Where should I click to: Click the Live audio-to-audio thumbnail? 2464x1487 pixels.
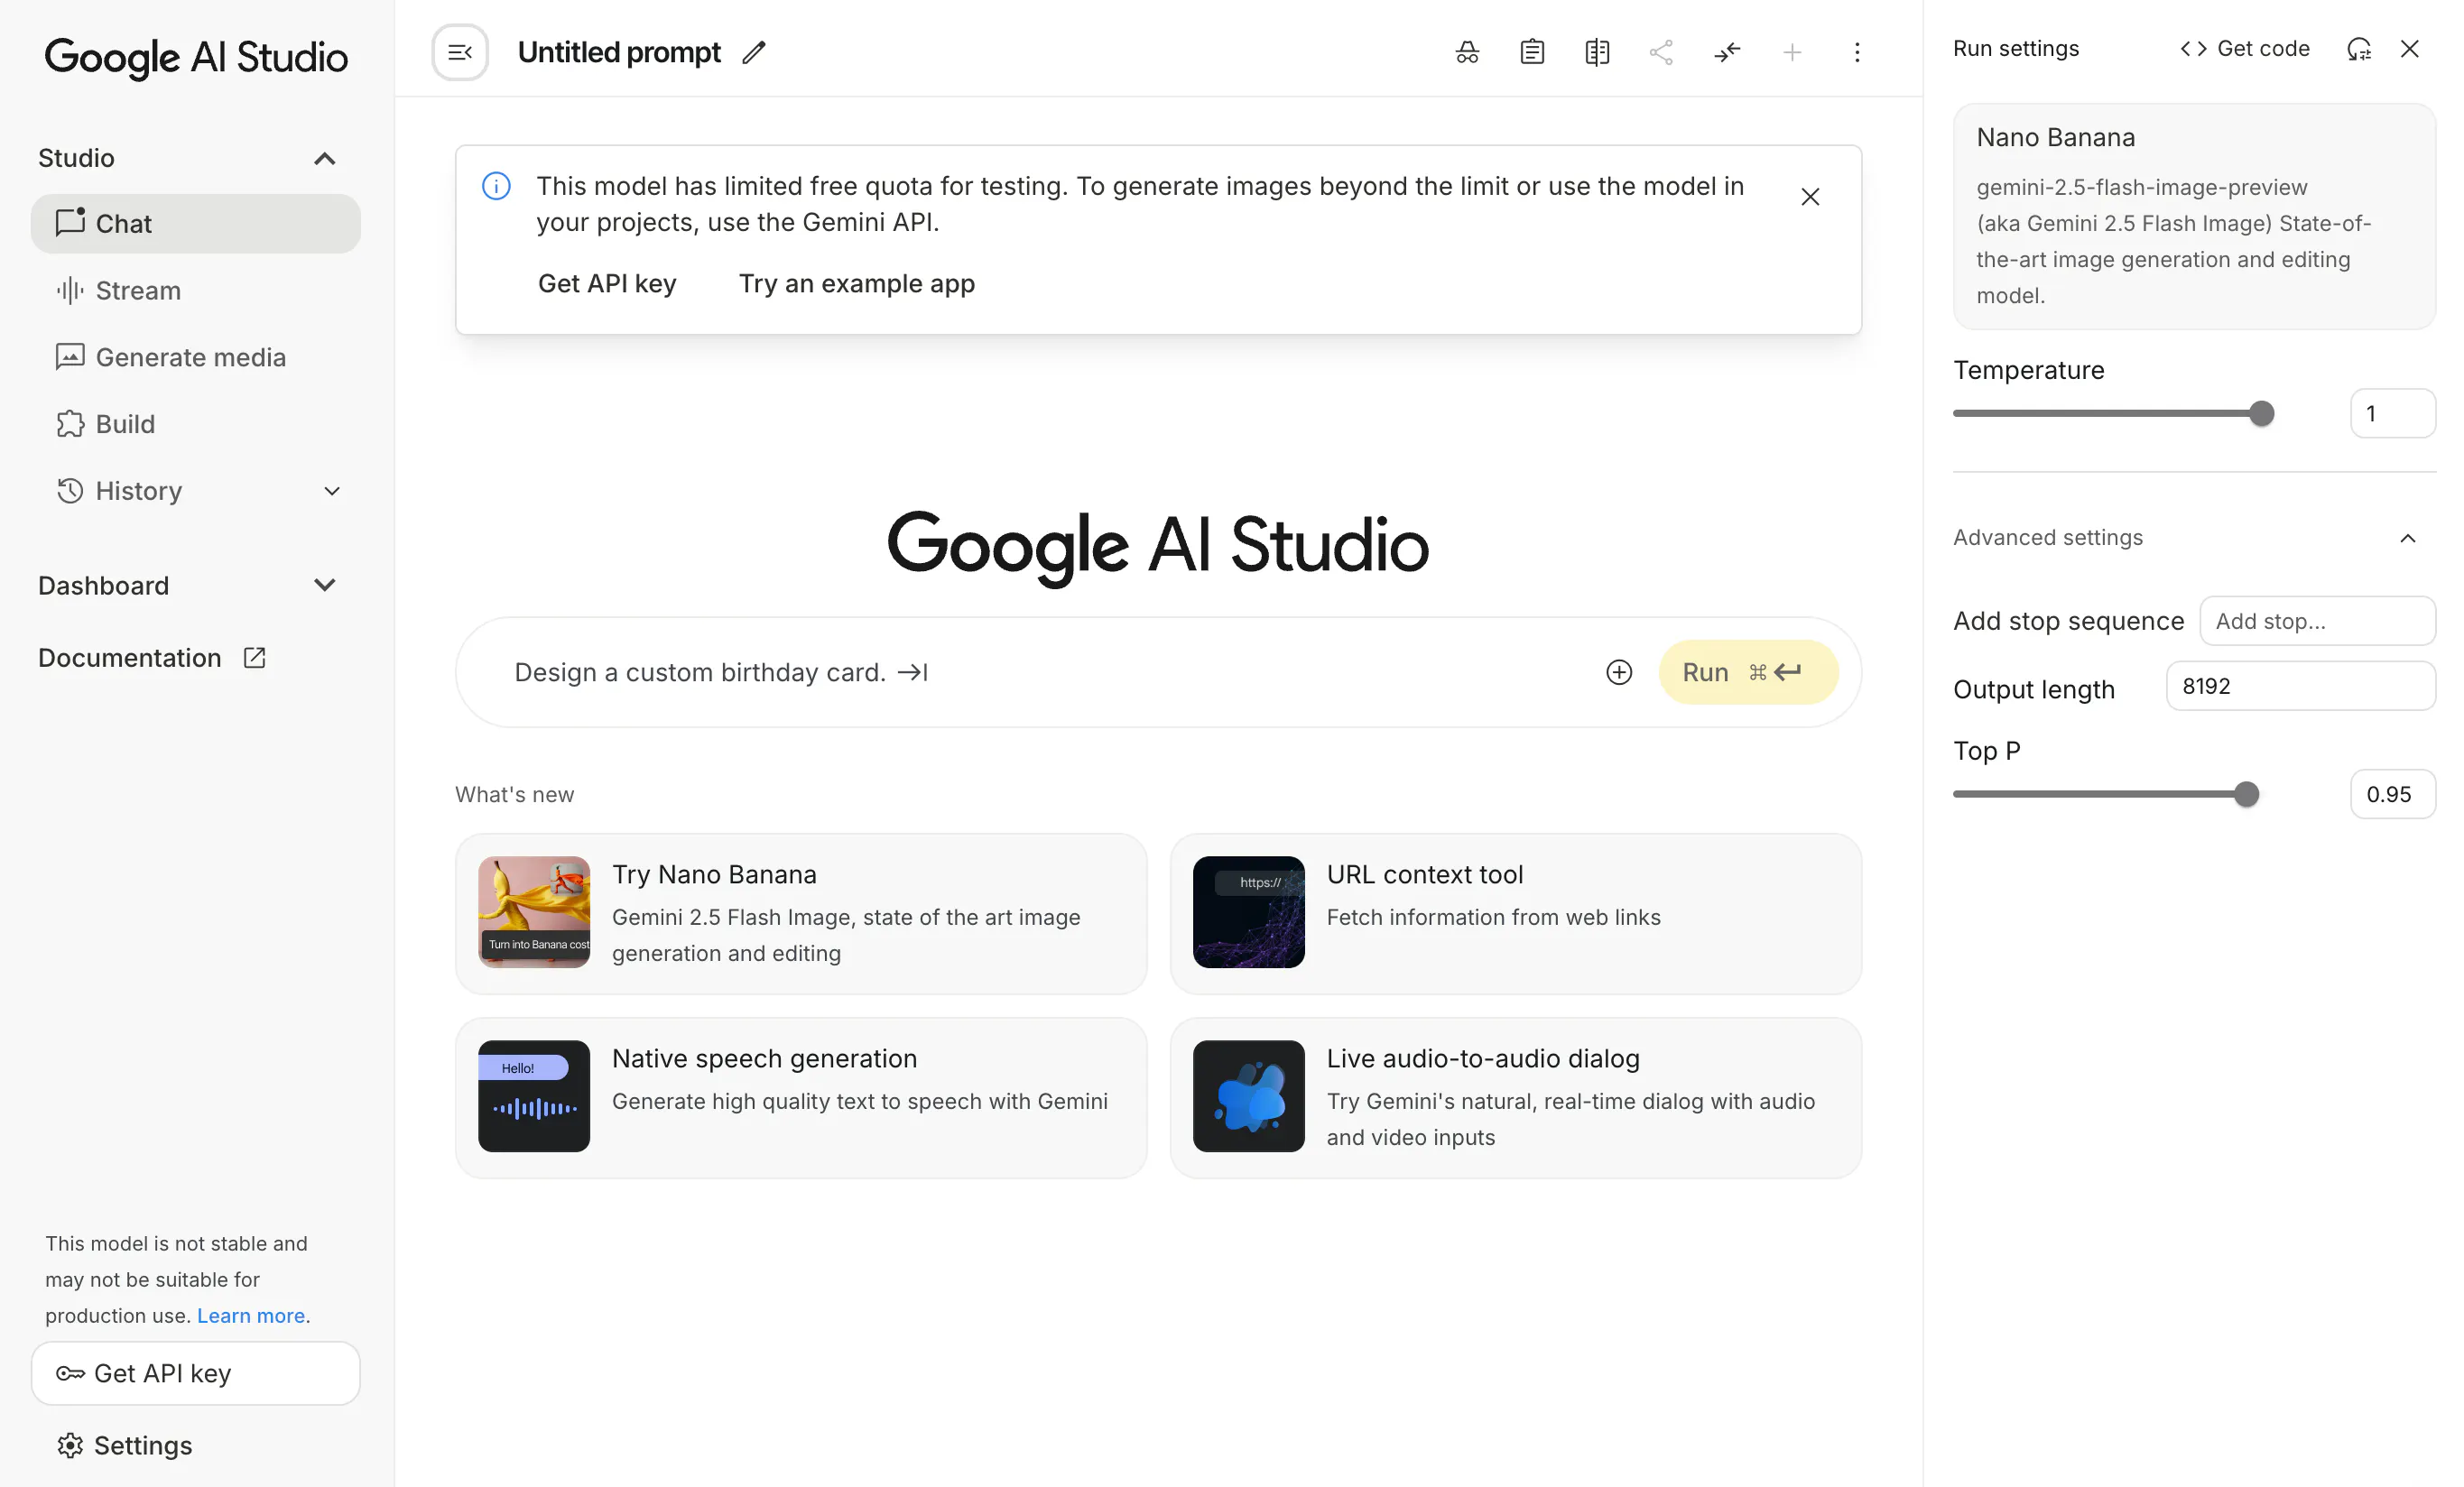pos(1249,1096)
